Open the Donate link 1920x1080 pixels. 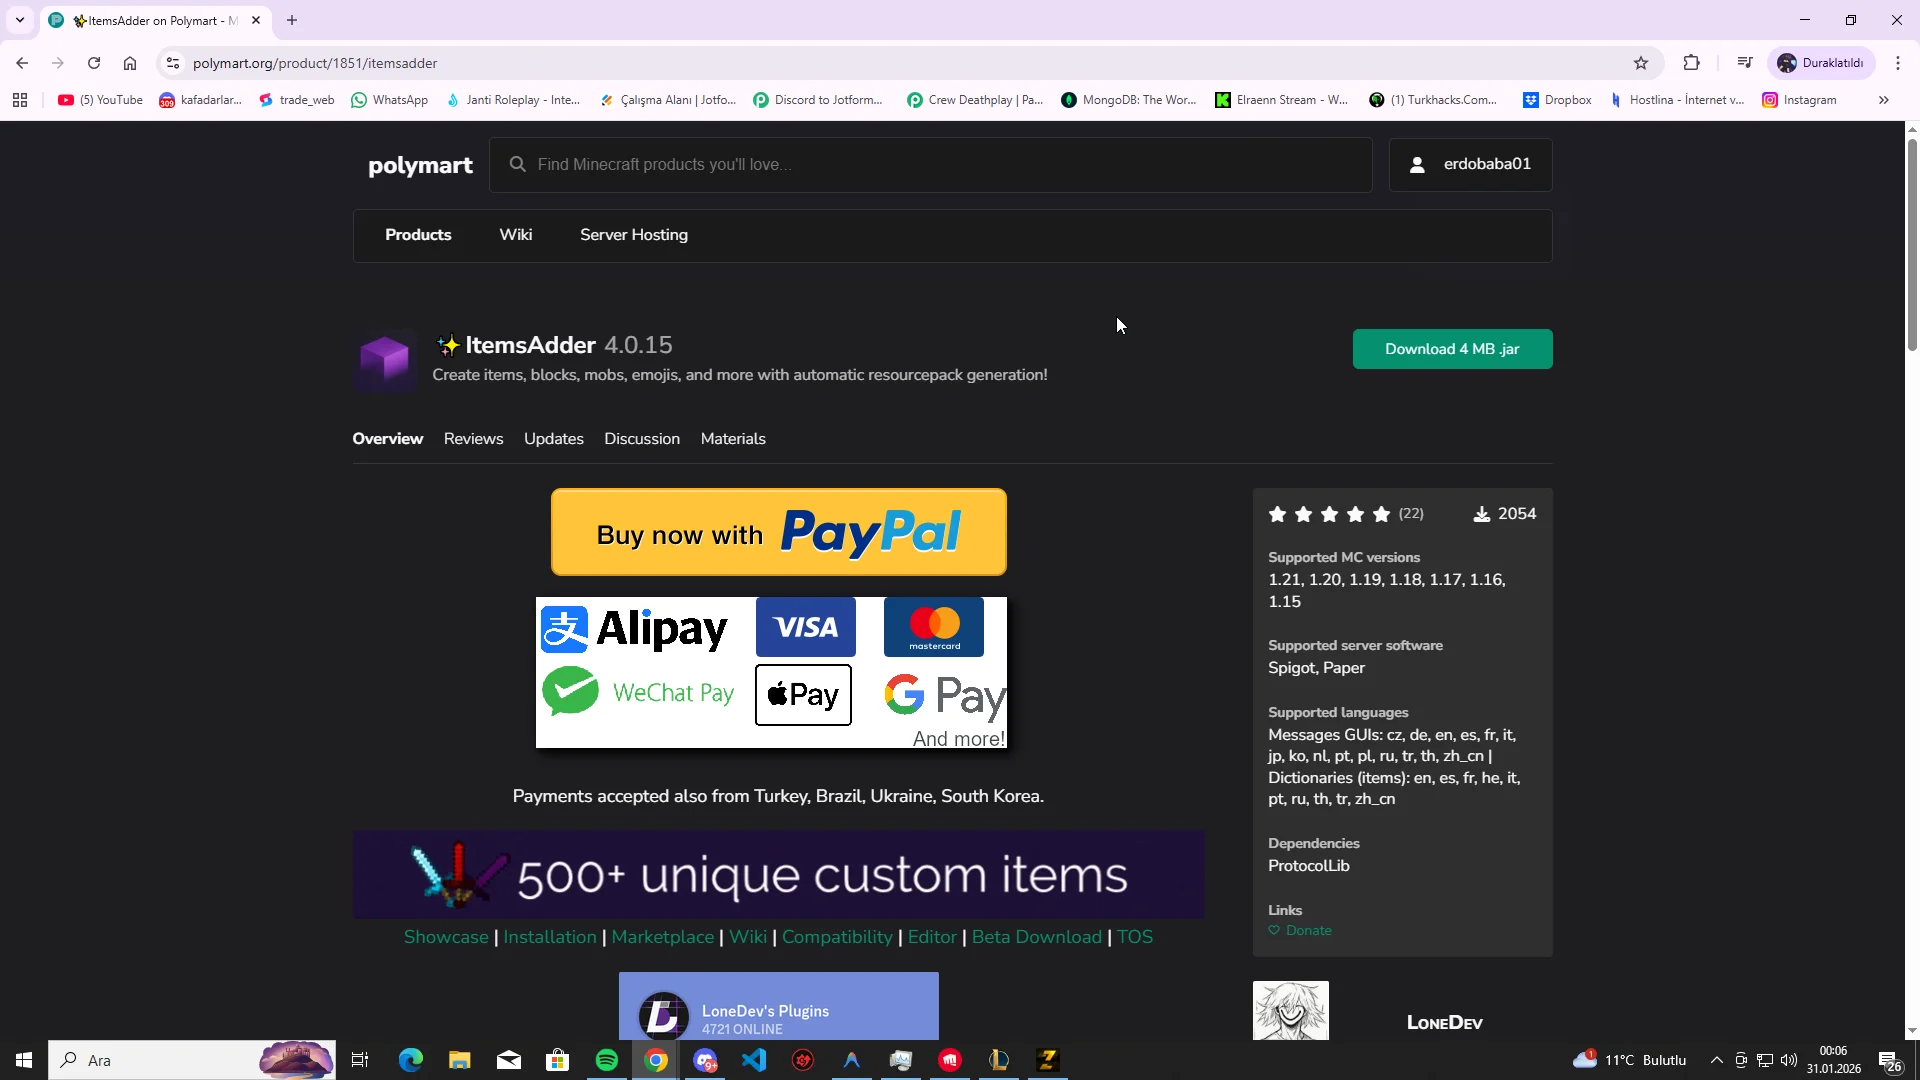coord(1300,930)
